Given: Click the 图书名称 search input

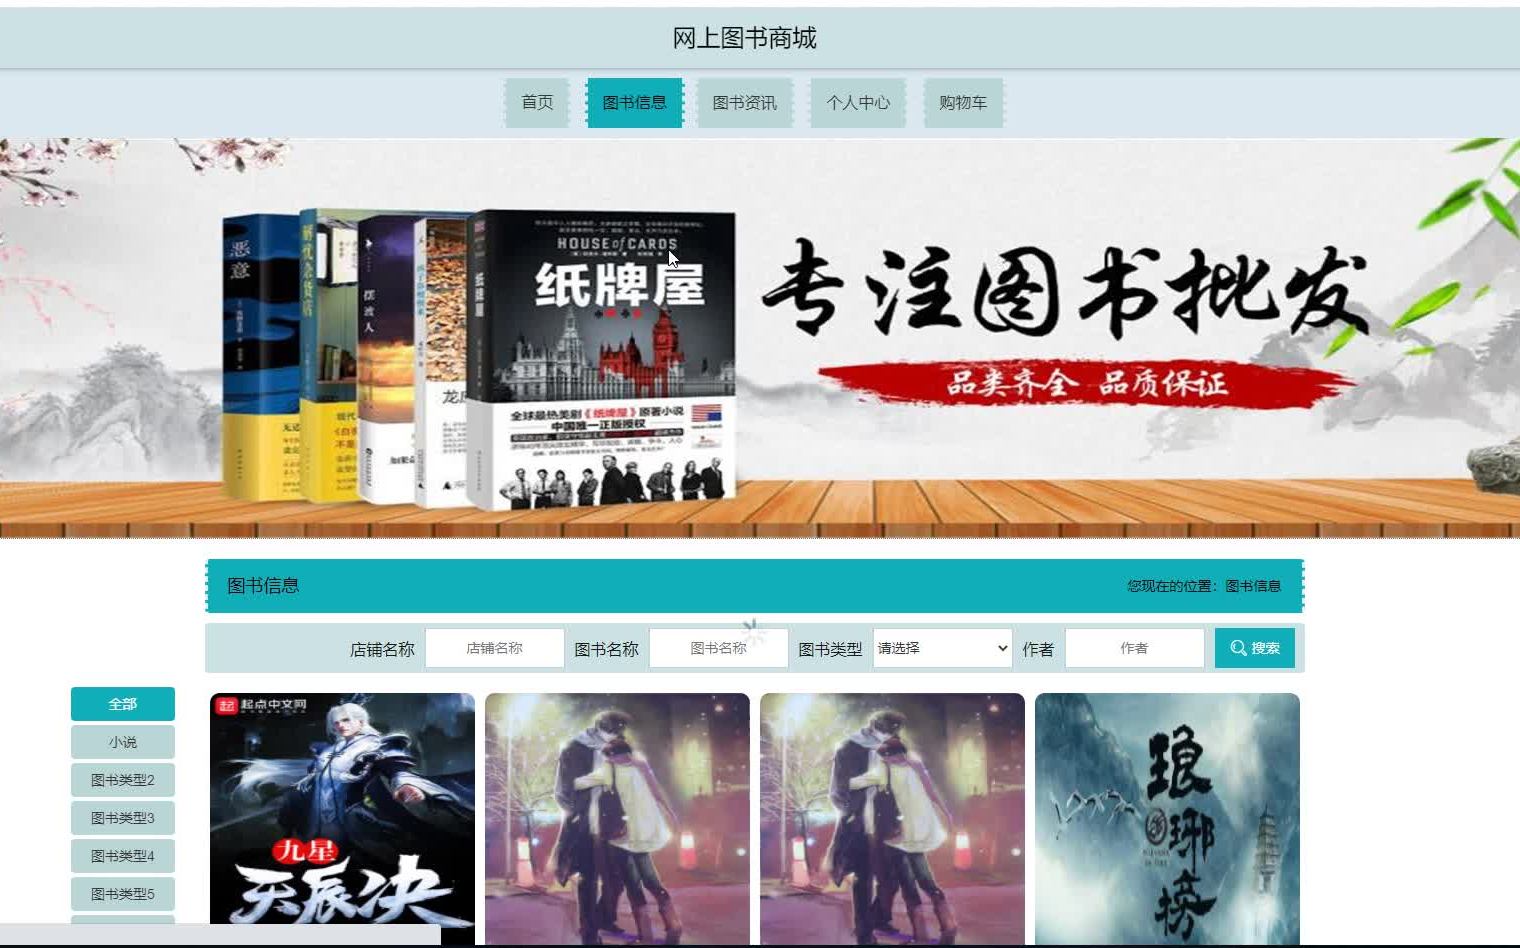Looking at the screenshot, I should coord(719,648).
